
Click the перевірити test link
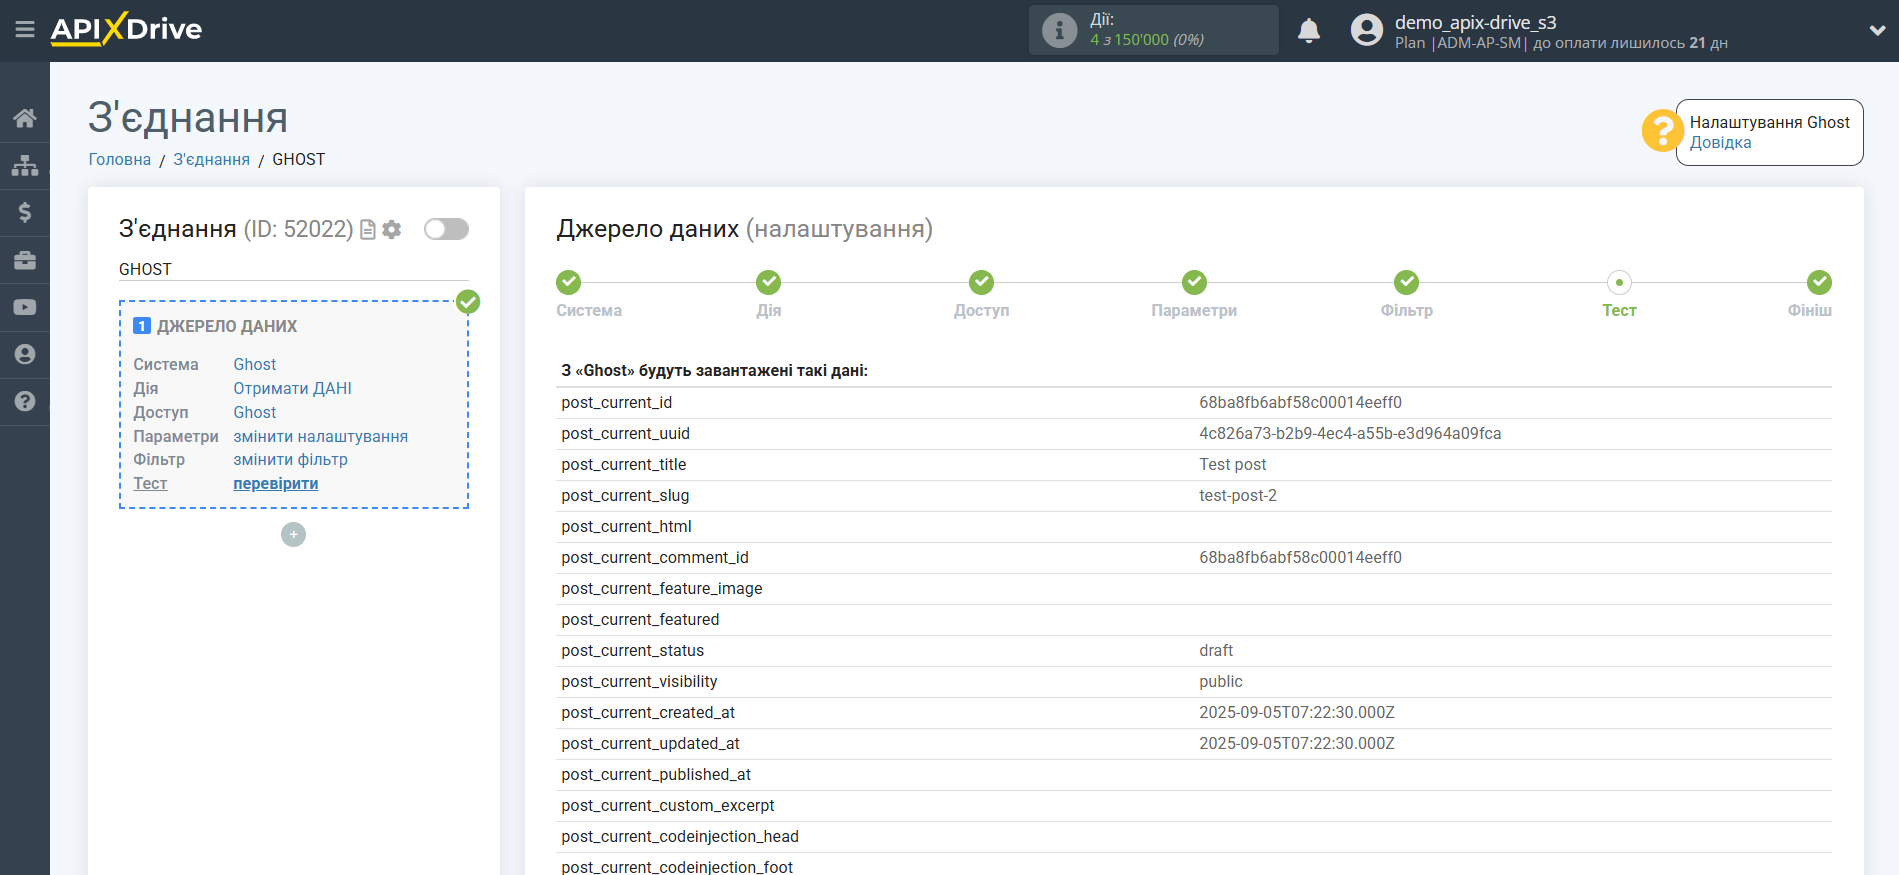(x=276, y=483)
